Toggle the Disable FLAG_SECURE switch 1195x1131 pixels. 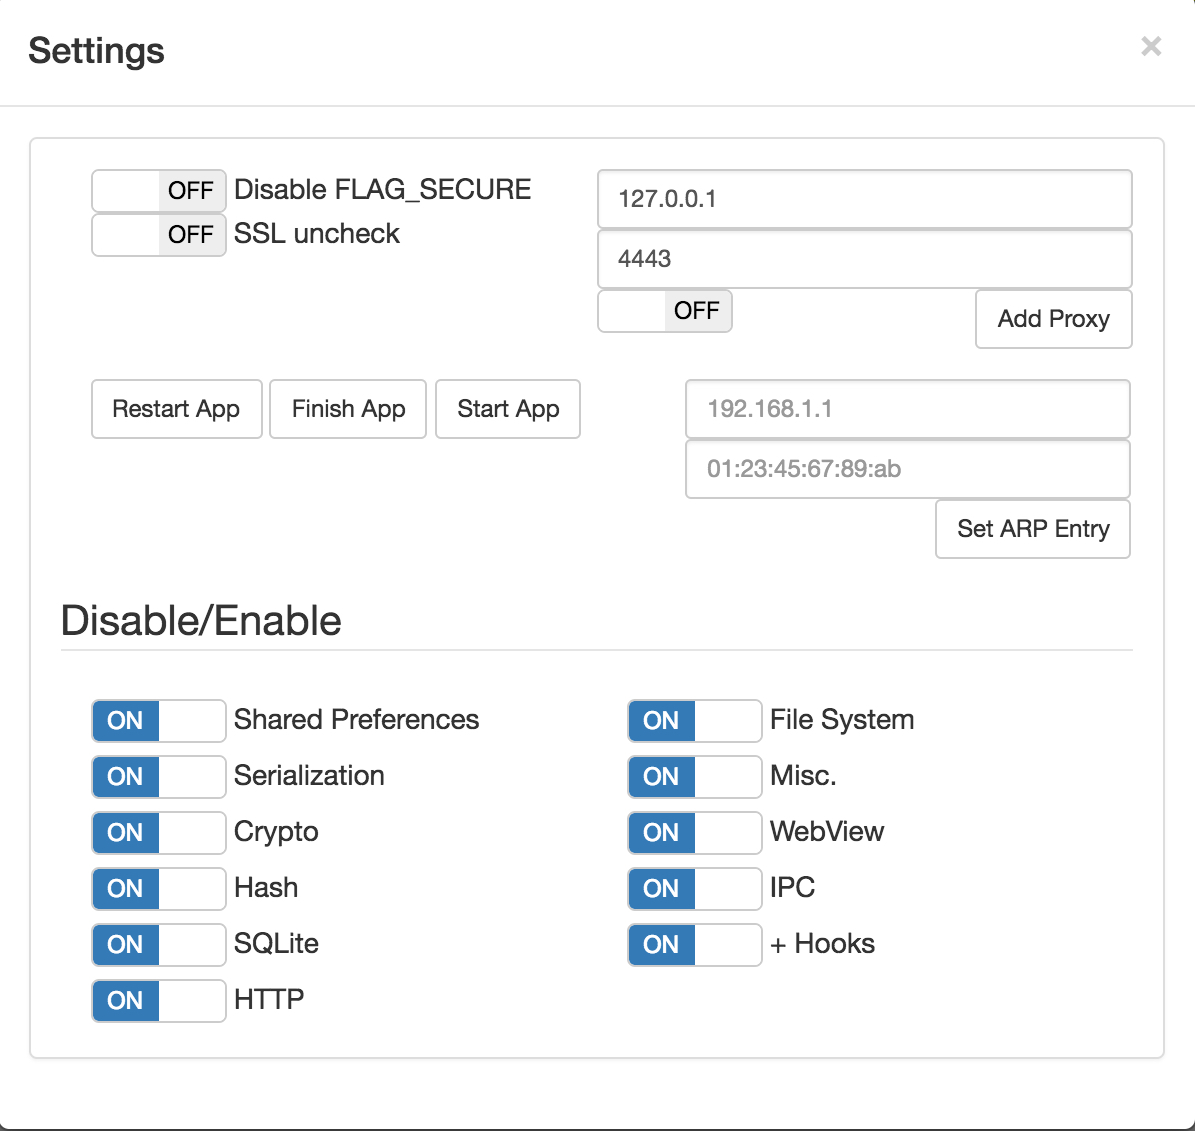tap(159, 190)
